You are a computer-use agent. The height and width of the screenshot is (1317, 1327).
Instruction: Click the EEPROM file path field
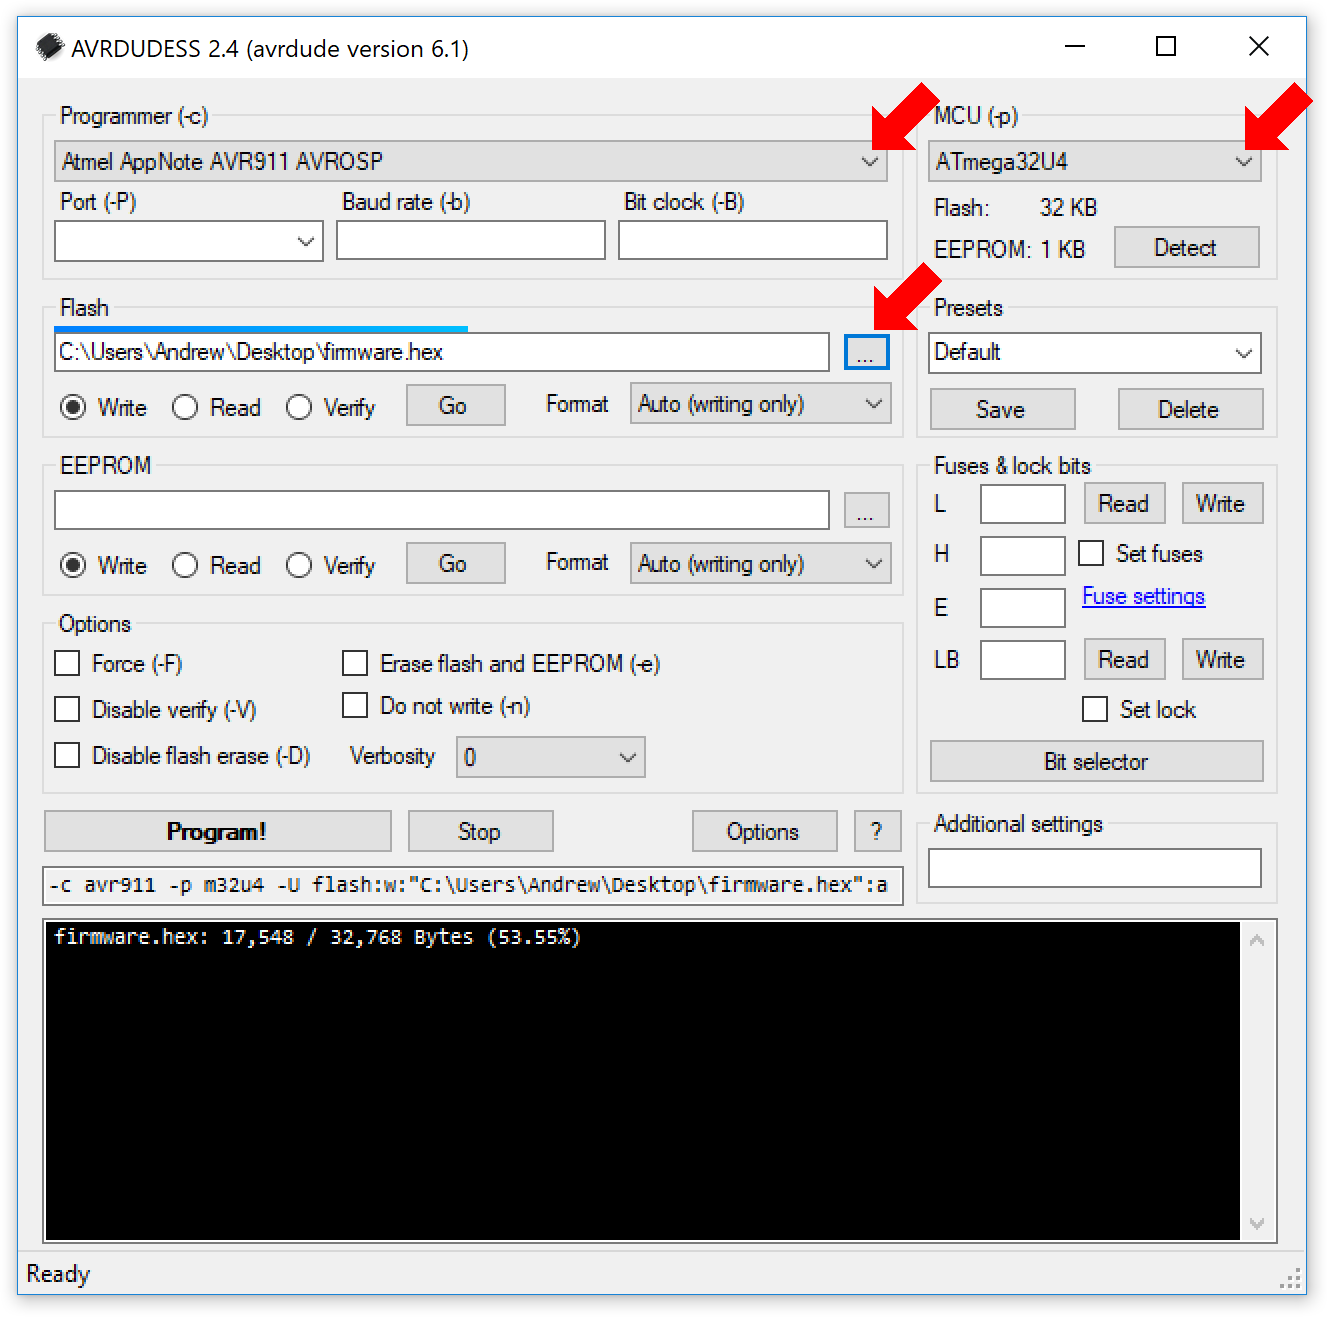click(442, 510)
